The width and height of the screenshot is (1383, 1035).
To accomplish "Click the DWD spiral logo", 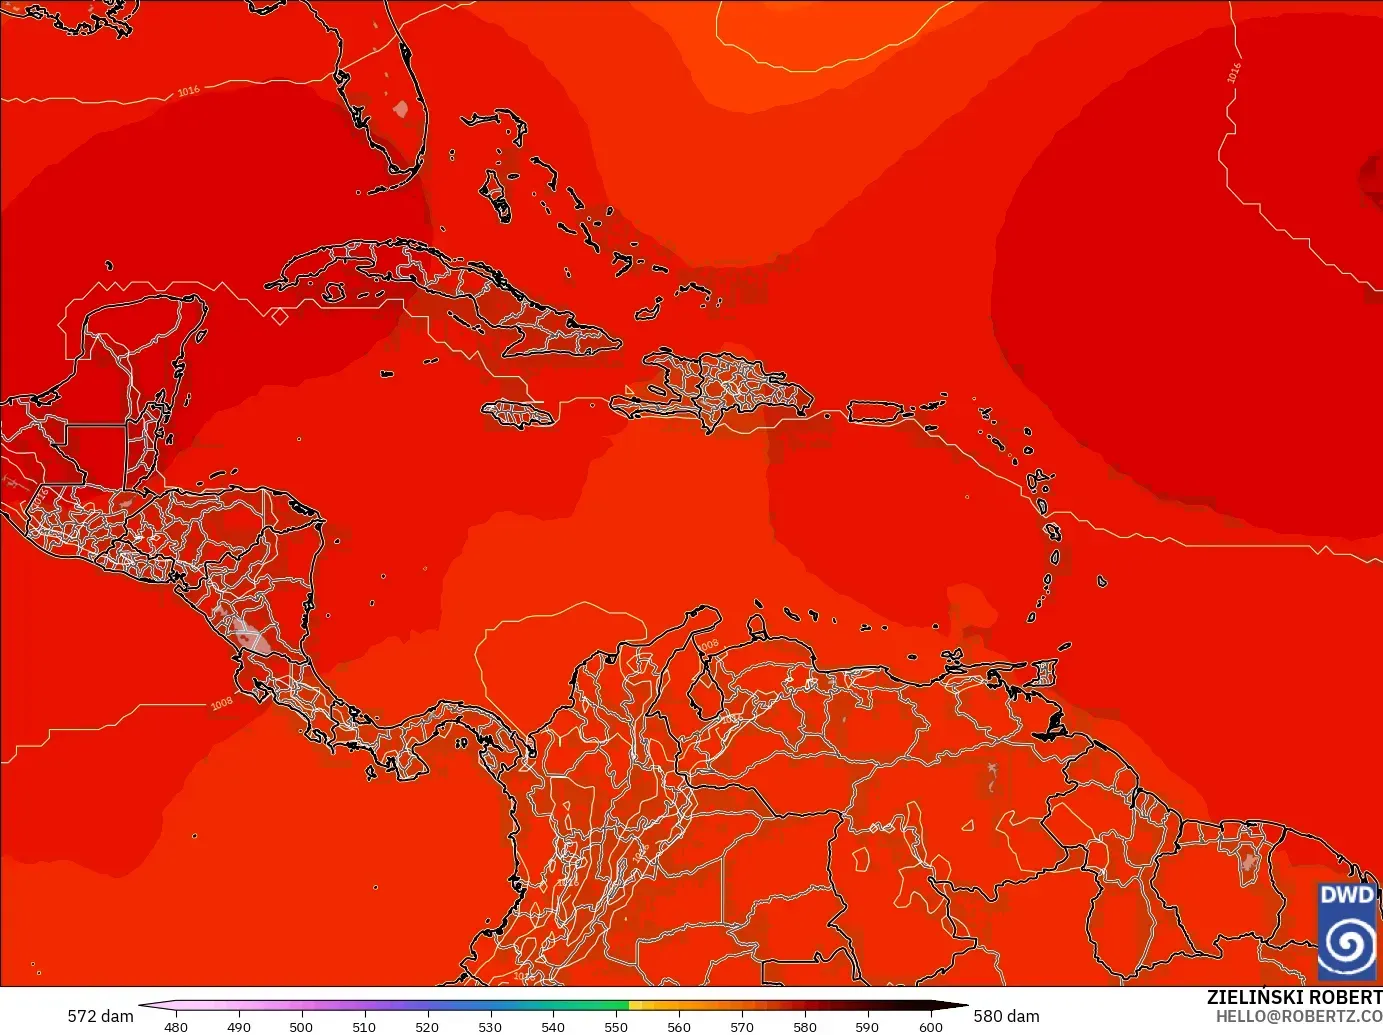I will tap(1347, 930).
